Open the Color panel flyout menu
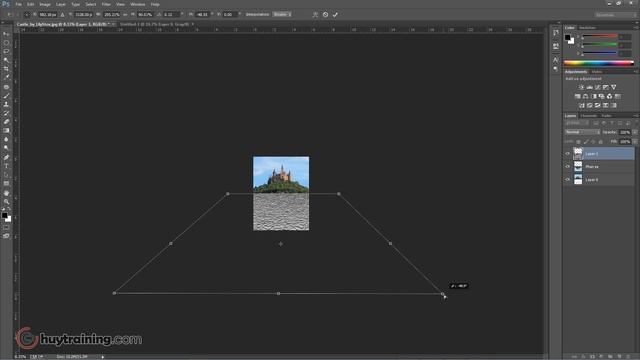 (636, 28)
